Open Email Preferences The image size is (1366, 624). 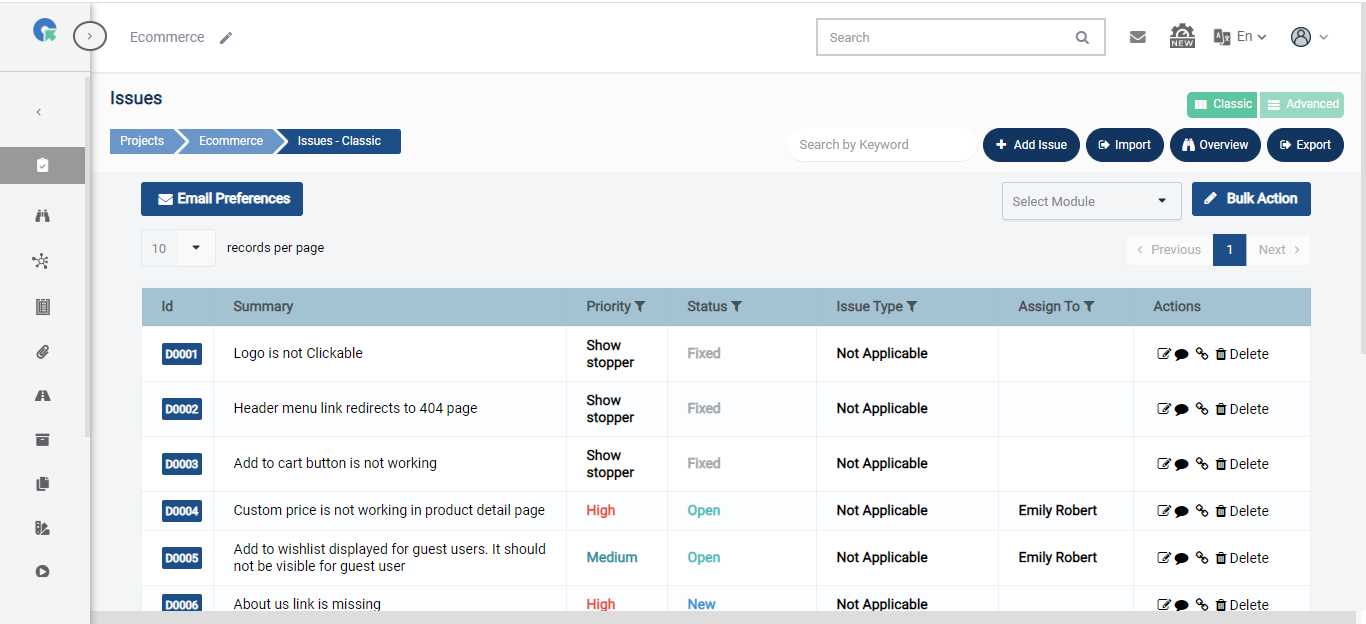coord(222,199)
